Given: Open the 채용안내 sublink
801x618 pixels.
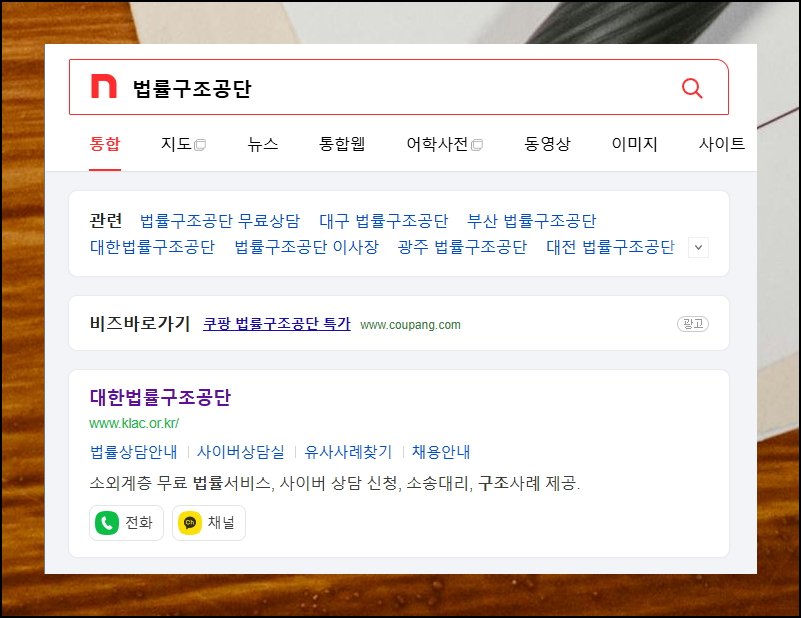Looking at the screenshot, I should [x=441, y=452].
